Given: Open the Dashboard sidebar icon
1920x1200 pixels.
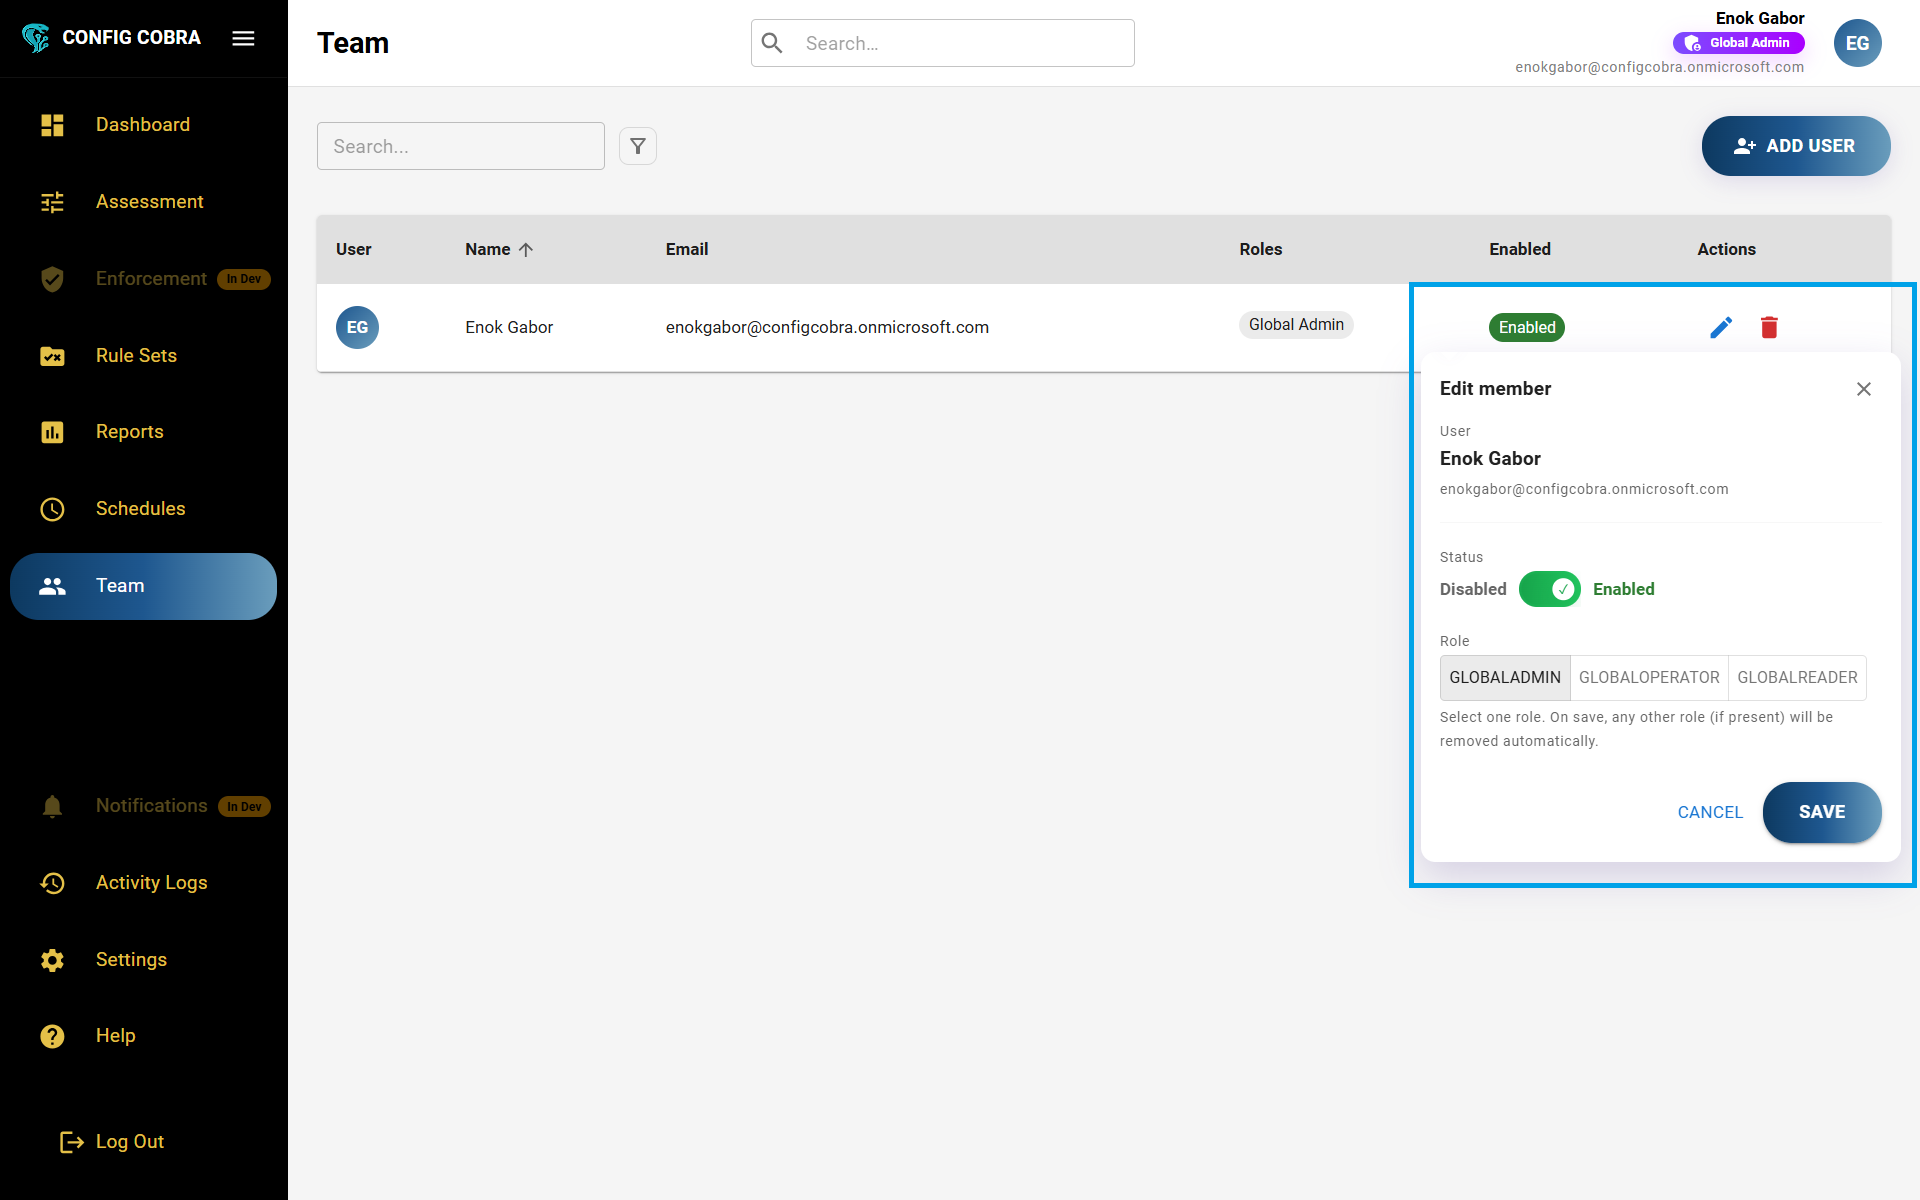Looking at the screenshot, I should [x=52, y=125].
